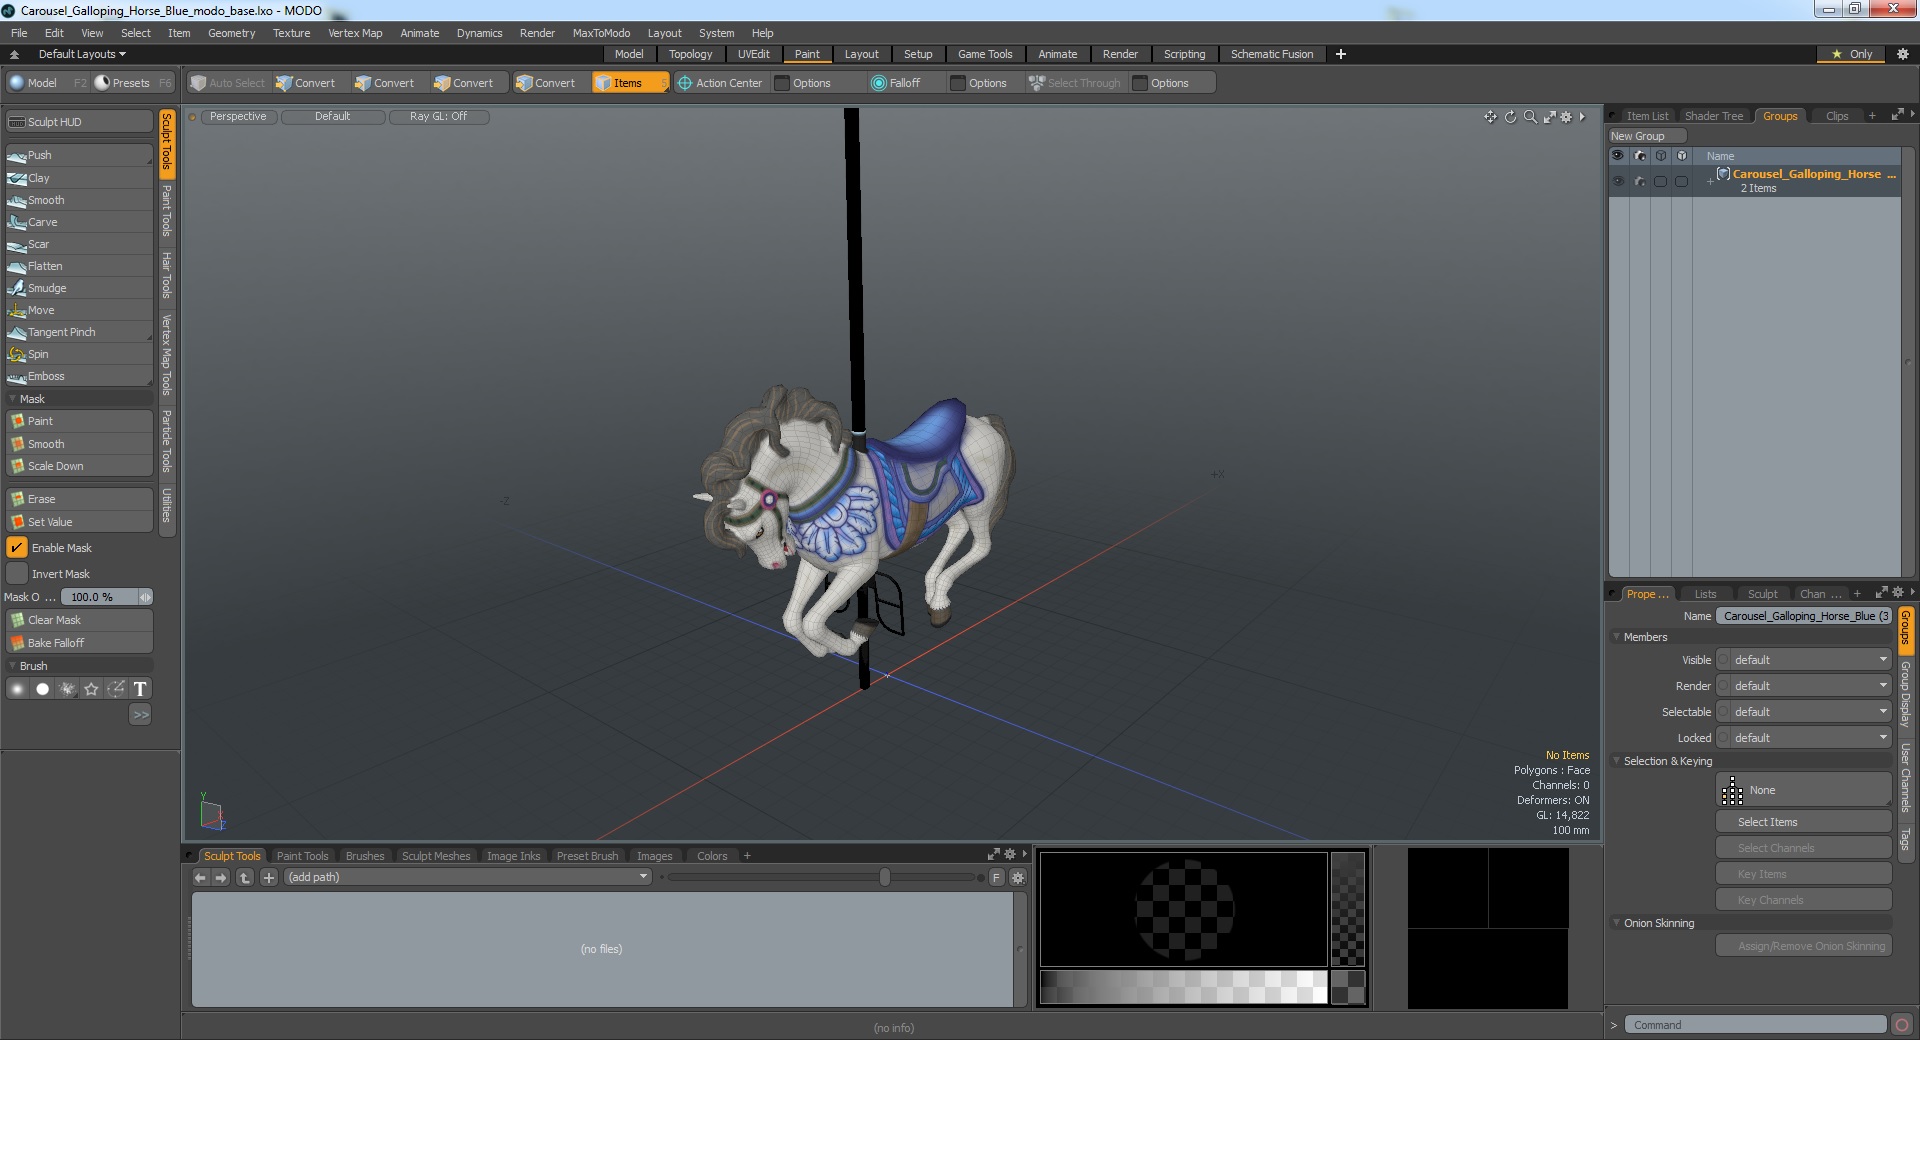Go up one folder in preset browser
The width and height of the screenshot is (1920, 1158).
click(245, 877)
